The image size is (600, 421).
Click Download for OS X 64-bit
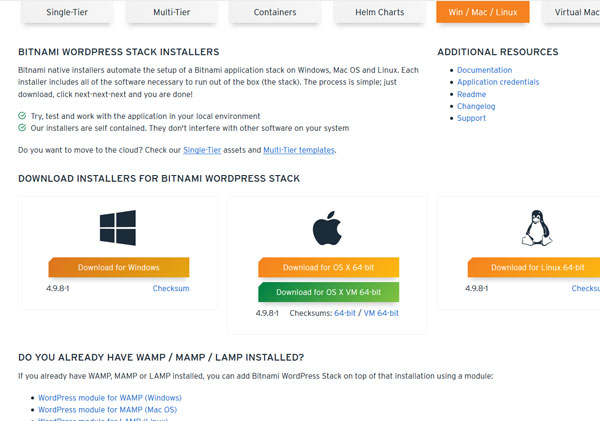pos(328,267)
